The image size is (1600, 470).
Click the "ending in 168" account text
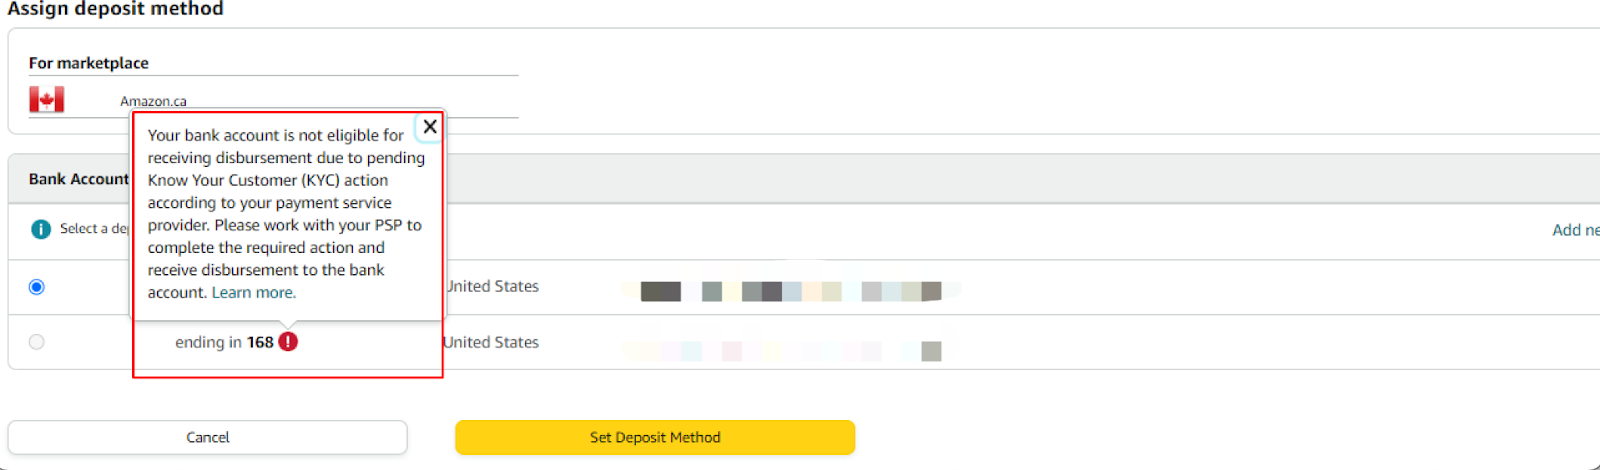224,342
